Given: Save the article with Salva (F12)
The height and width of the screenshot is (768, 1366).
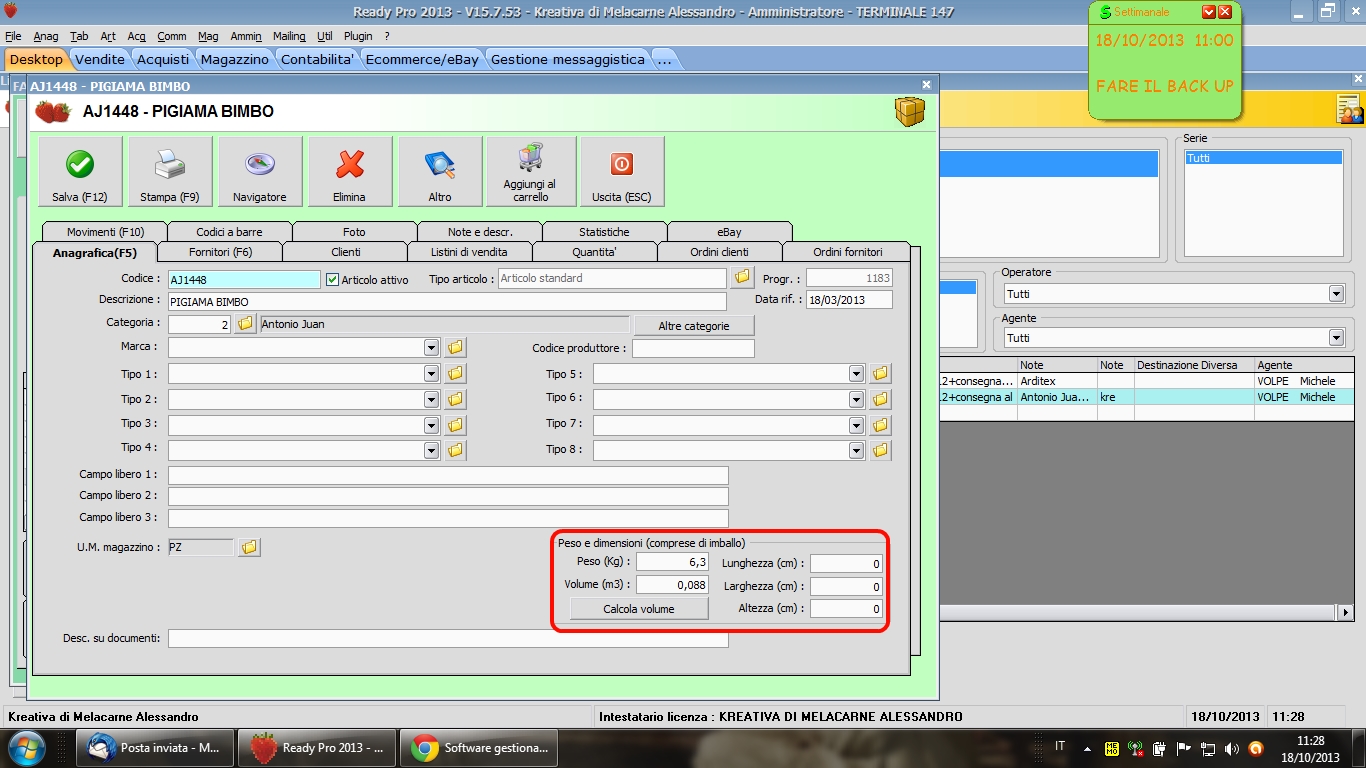Looking at the screenshot, I should (x=80, y=171).
